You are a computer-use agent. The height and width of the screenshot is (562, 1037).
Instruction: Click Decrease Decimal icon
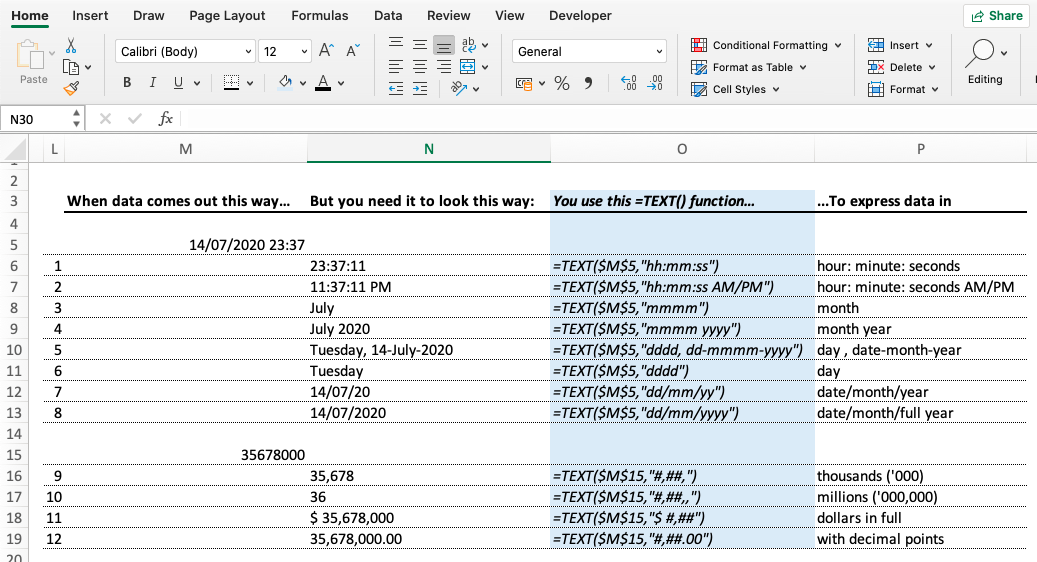pyautogui.click(x=655, y=83)
